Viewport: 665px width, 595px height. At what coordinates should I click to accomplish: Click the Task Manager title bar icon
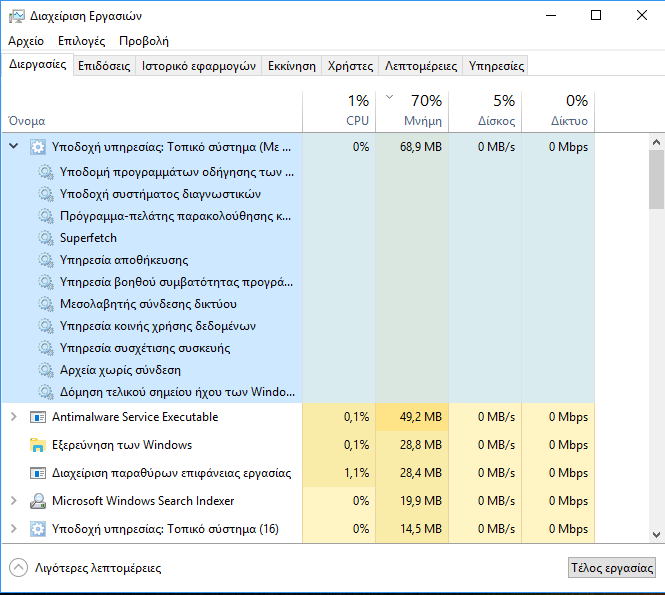[x=17, y=16]
